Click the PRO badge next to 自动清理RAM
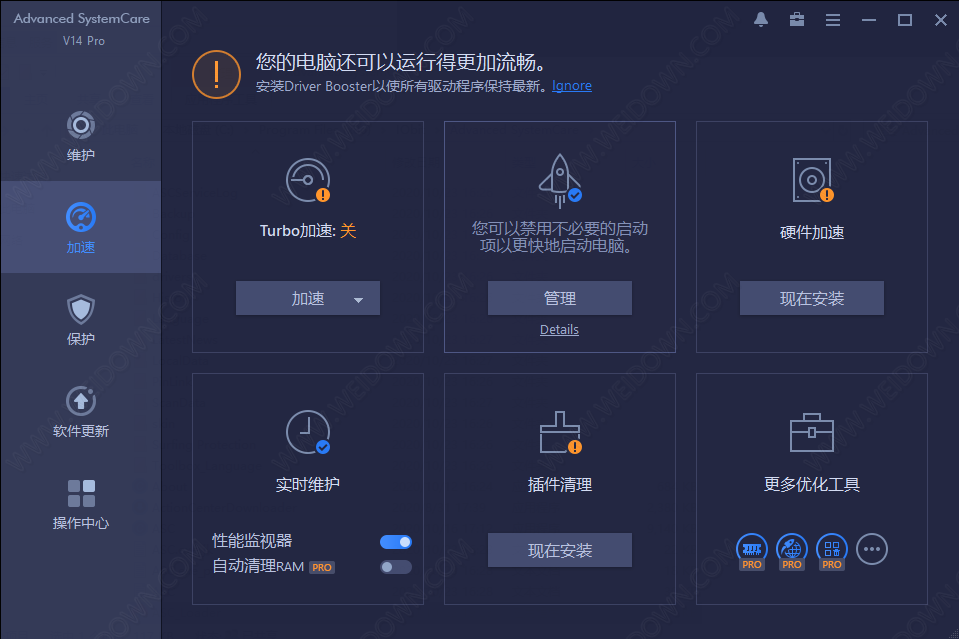Viewport: 959px width, 639px height. click(x=322, y=567)
